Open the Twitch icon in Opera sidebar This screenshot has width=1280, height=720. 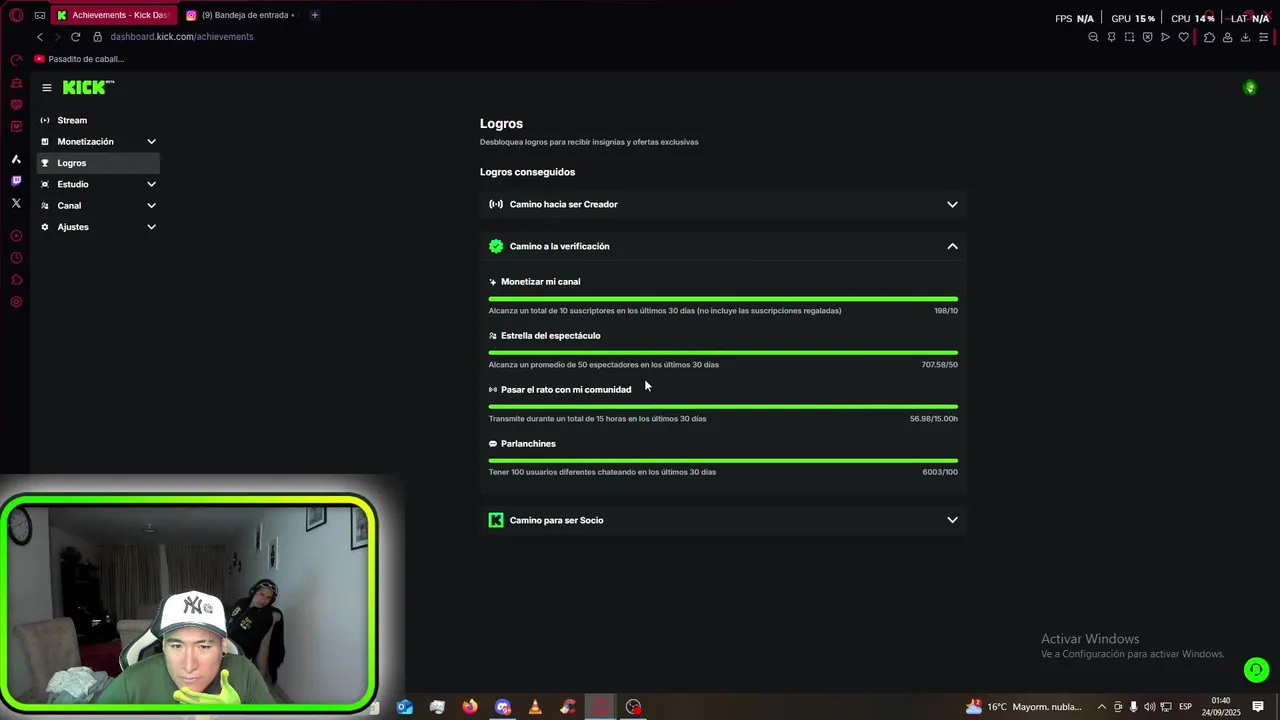pyautogui.click(x=16, y=181)
